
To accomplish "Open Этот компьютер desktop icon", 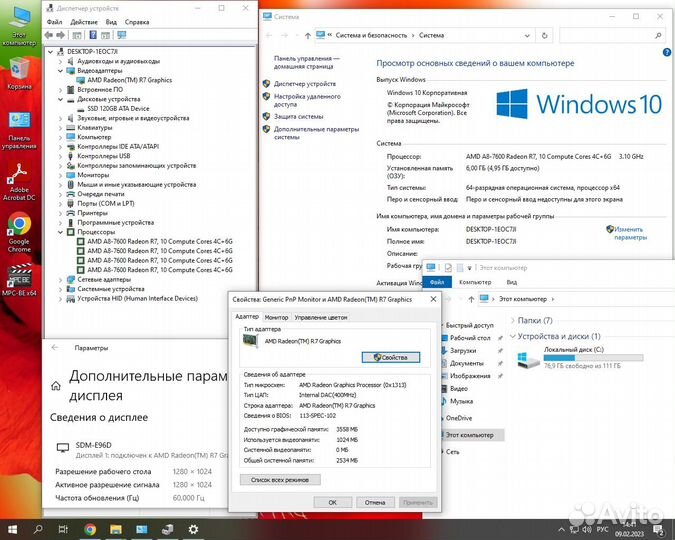I will [19, 26].
